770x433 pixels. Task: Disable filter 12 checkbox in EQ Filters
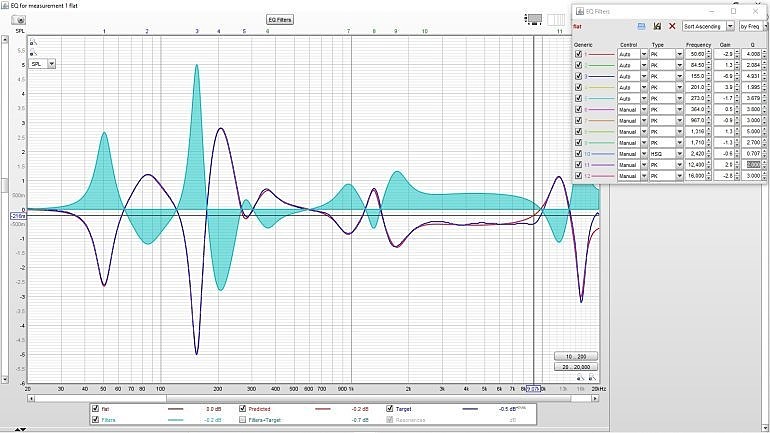[578, 176]
